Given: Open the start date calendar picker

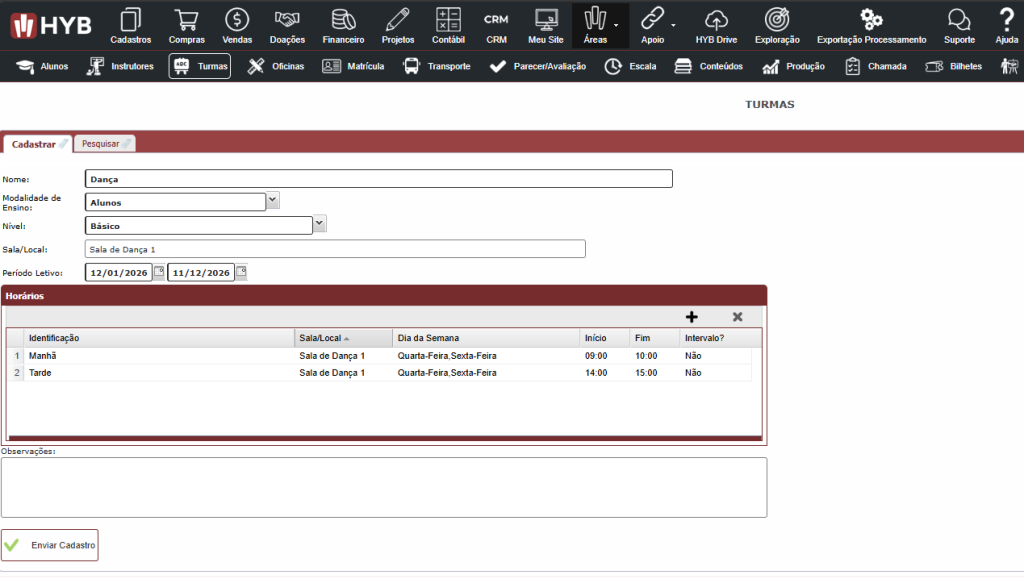Looking at the screenshot, I should [x=158, y=272].
